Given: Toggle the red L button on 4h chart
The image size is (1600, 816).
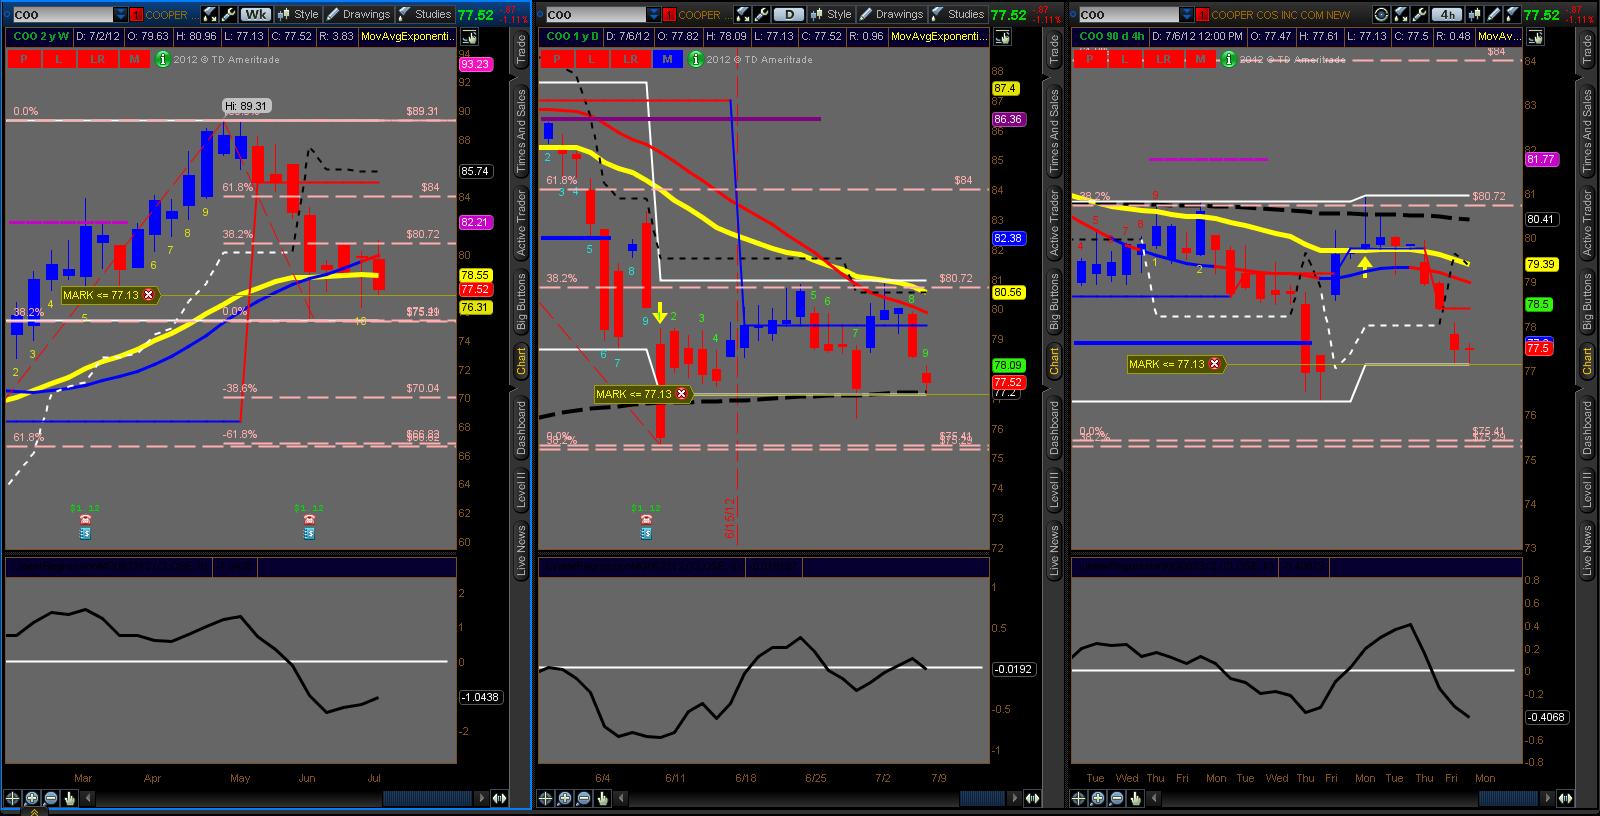Looking at the screenshot, I should (1126, 59).
